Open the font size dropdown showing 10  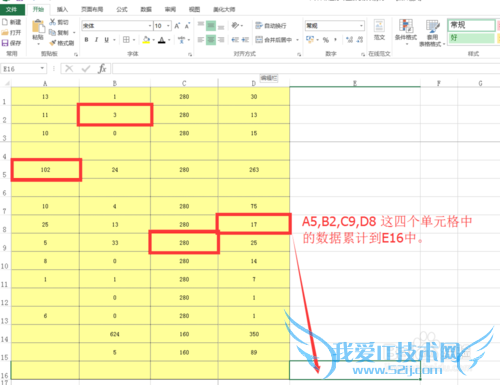click(x=168, y=26)
